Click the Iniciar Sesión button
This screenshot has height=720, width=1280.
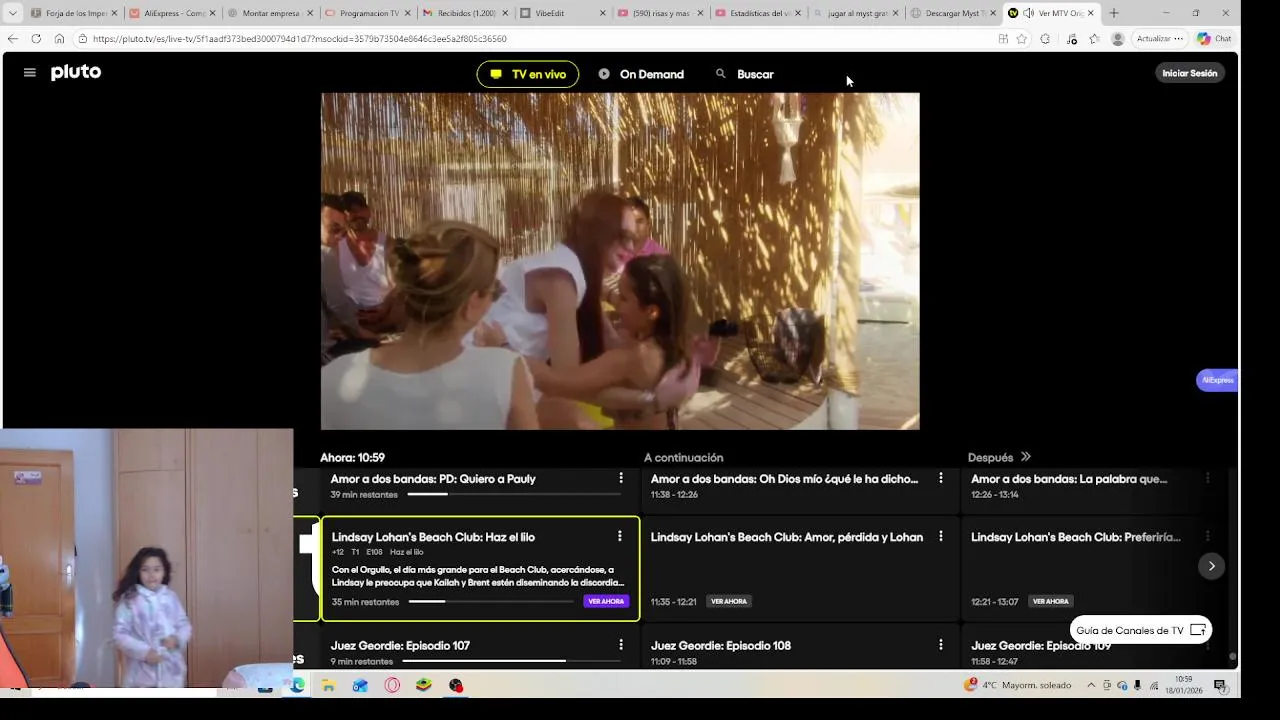coord(1190,73)
